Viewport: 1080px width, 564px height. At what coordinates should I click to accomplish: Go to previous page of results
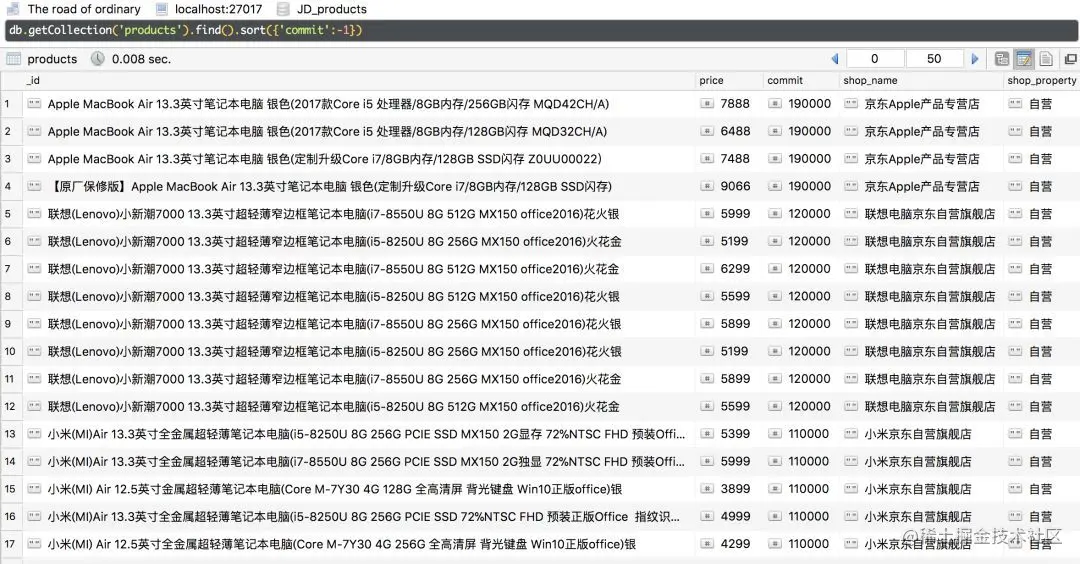point(835,59)
